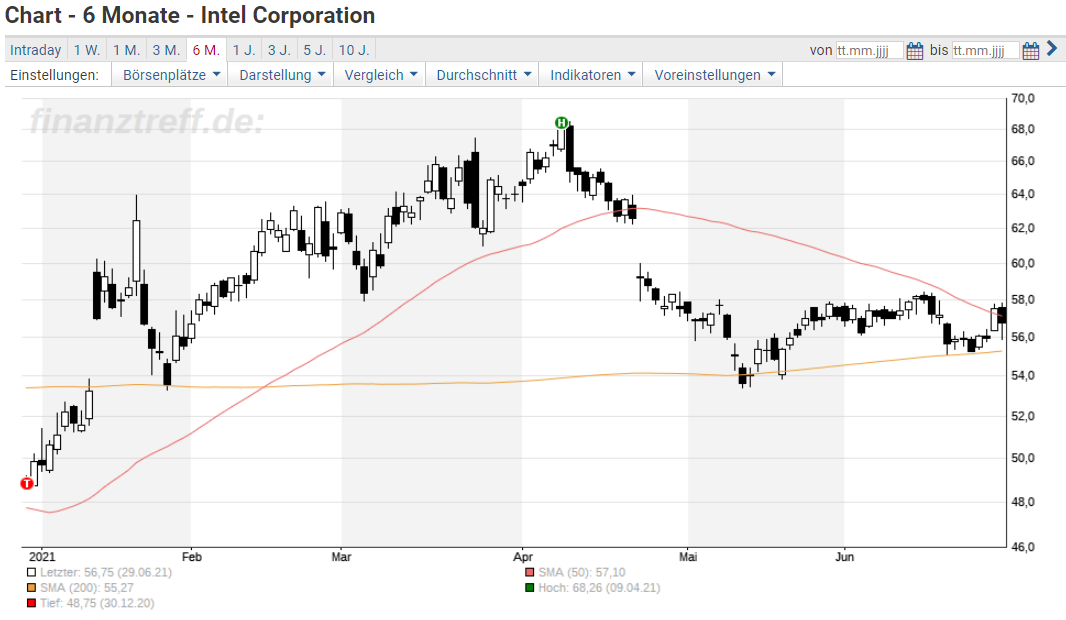
Task: Click the 'Apr' x-axis label
Action: click(523, 557)
